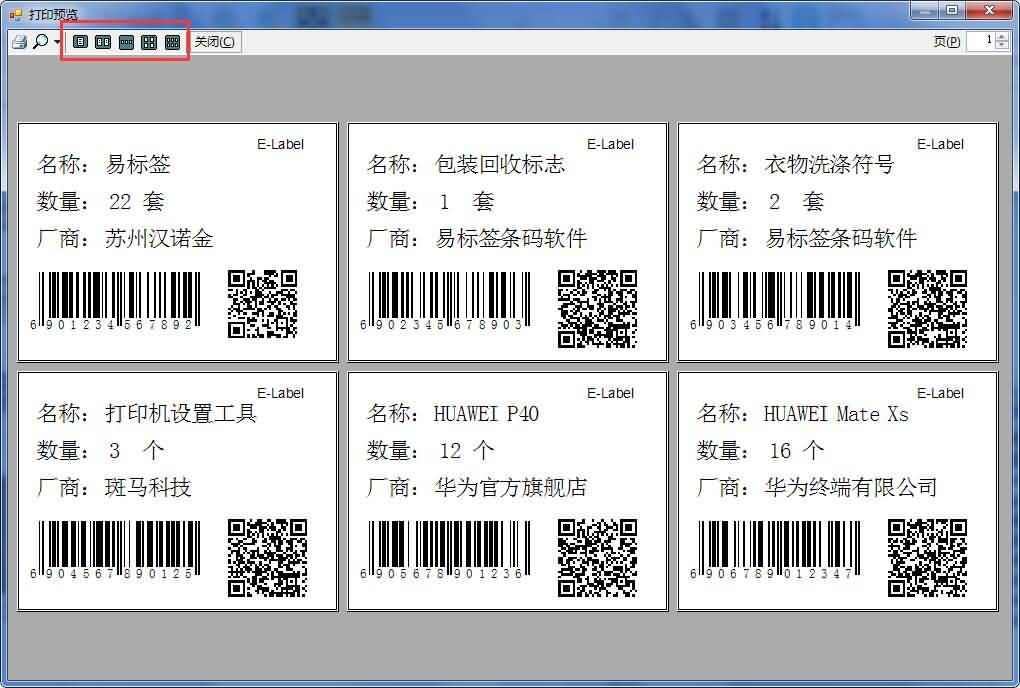The image size is (1020, 688).
Task: Increase page number with up spinner
Action: pyautogui.click(x=1002, y=37)
